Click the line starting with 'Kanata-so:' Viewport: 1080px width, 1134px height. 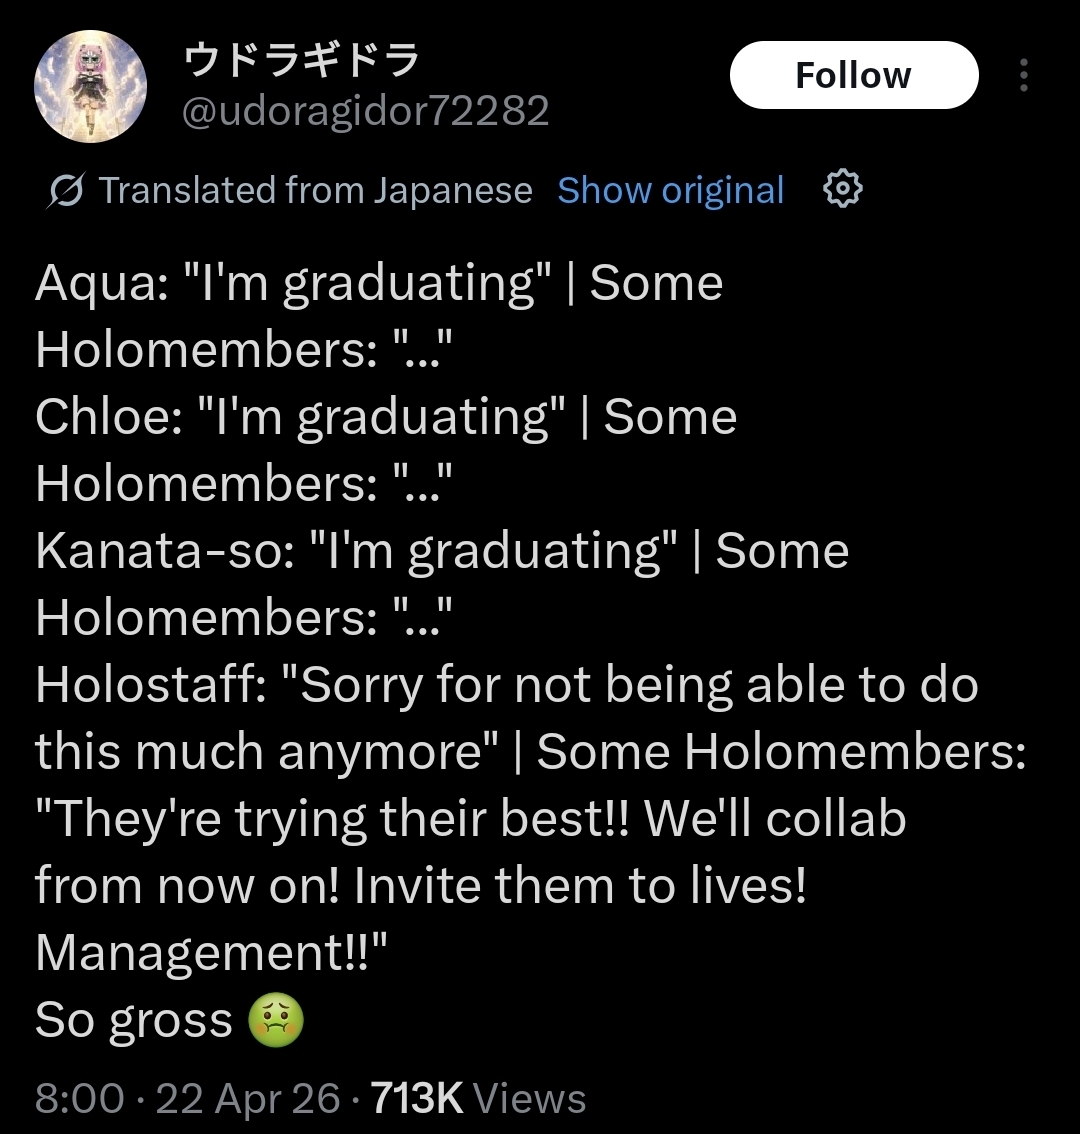pos(441,551)
